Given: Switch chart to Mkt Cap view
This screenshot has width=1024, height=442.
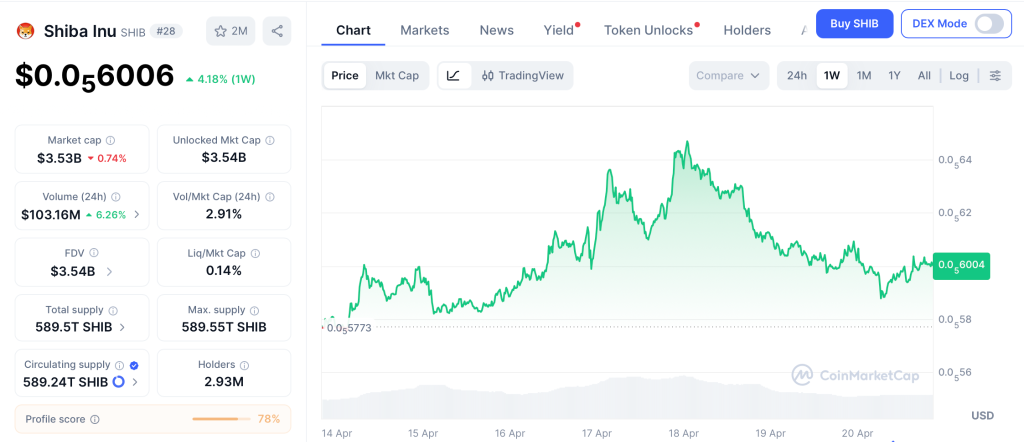Looking at the screenshot, I should [x=397, y=76].
